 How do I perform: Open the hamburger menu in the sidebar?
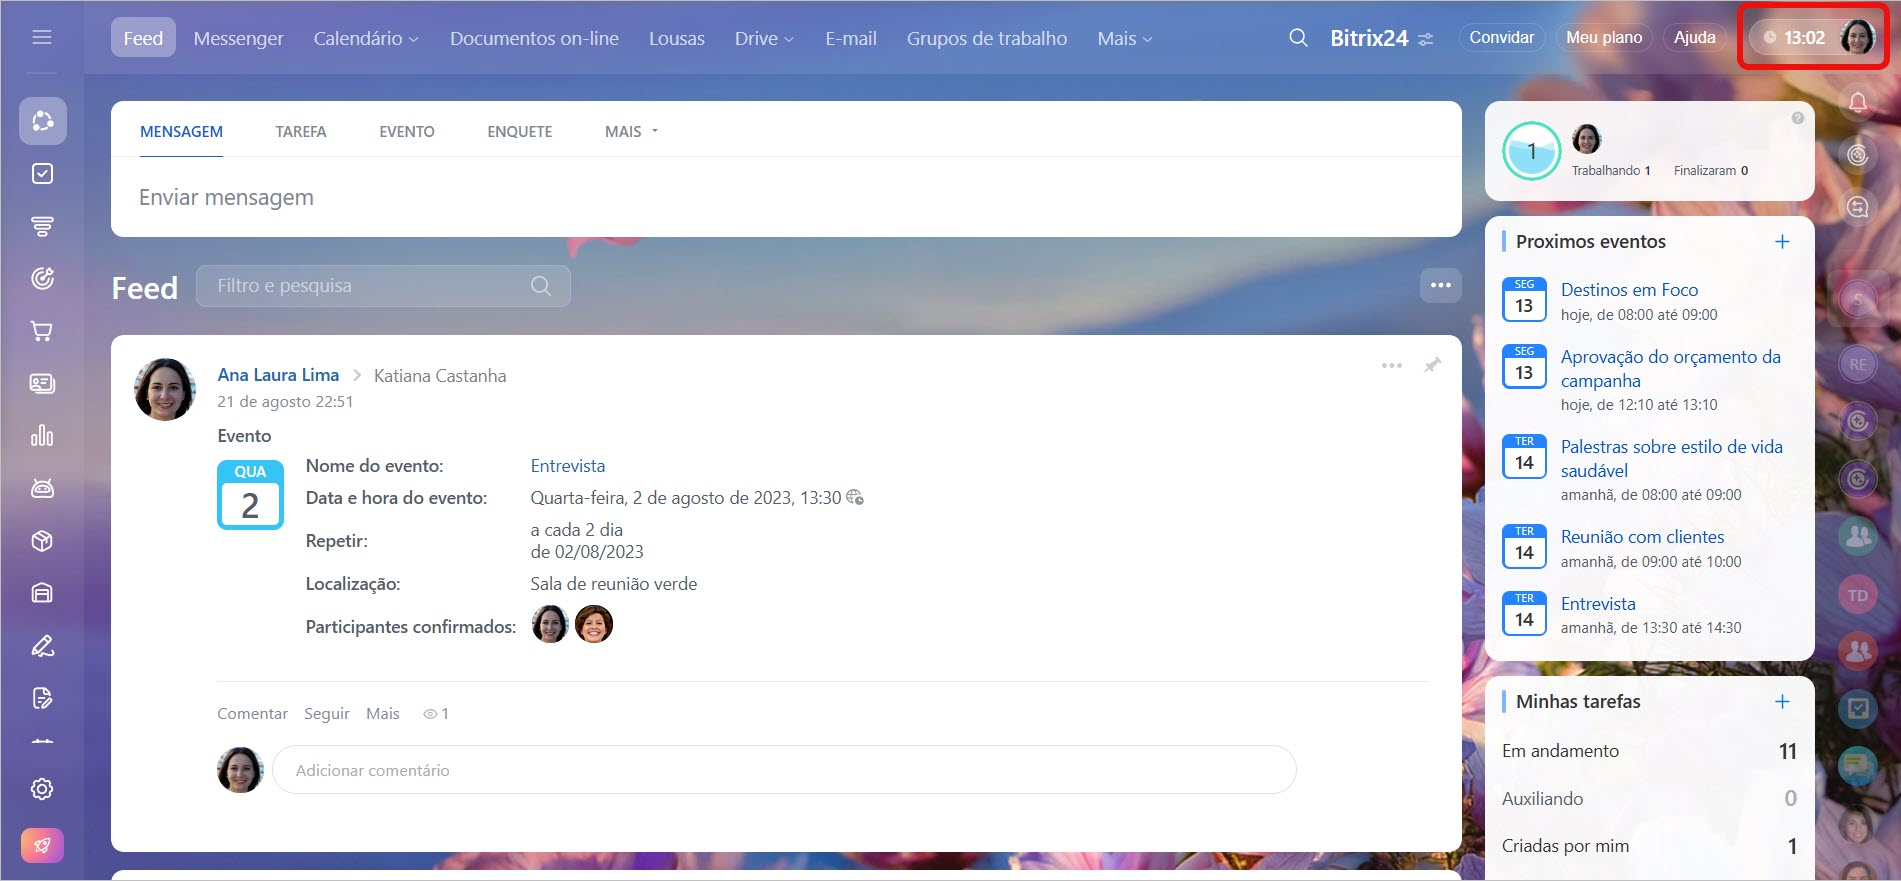(x=42, y=37)
